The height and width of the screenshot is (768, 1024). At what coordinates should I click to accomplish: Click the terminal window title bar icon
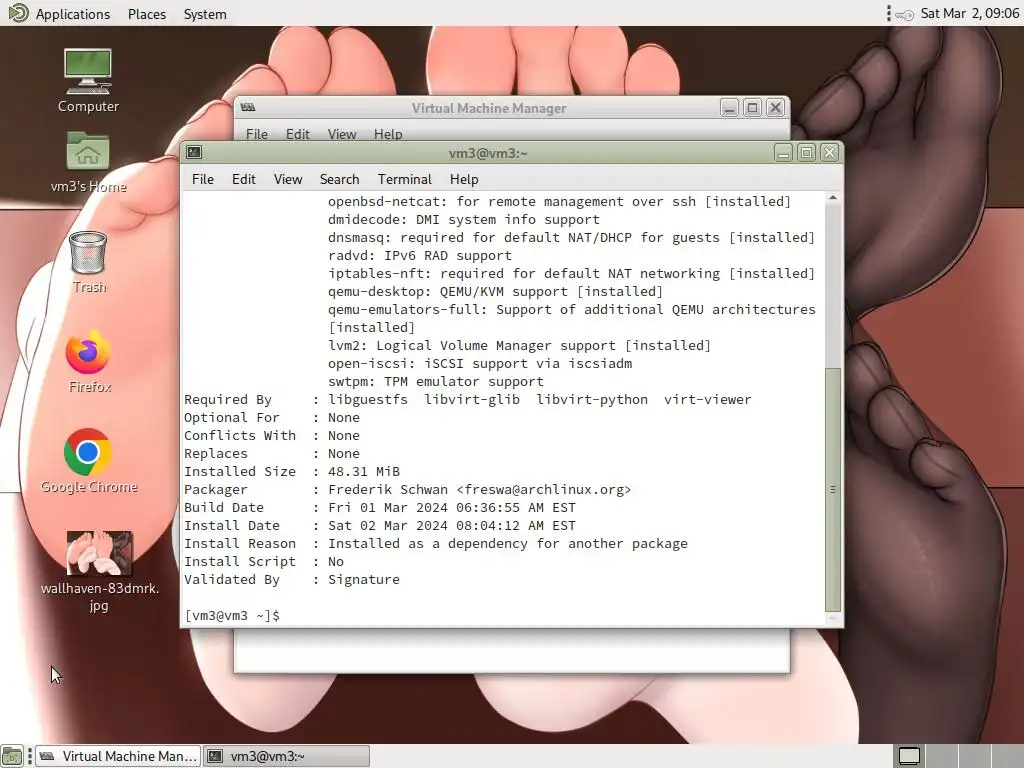(194, 153)
